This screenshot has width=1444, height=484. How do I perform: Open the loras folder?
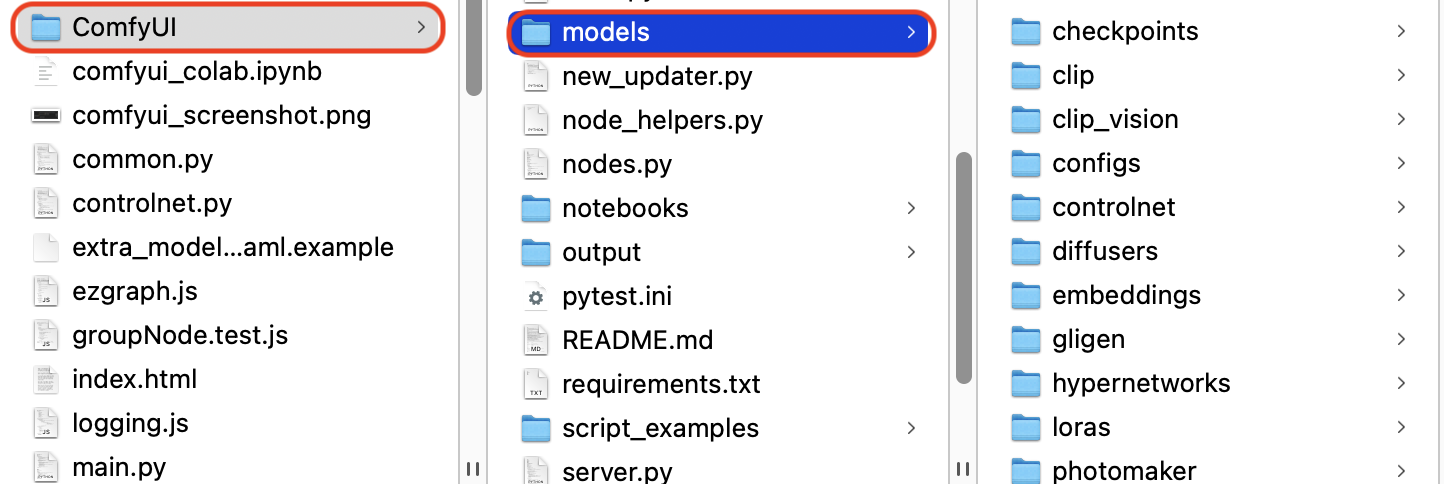[x=1081, y=428]
